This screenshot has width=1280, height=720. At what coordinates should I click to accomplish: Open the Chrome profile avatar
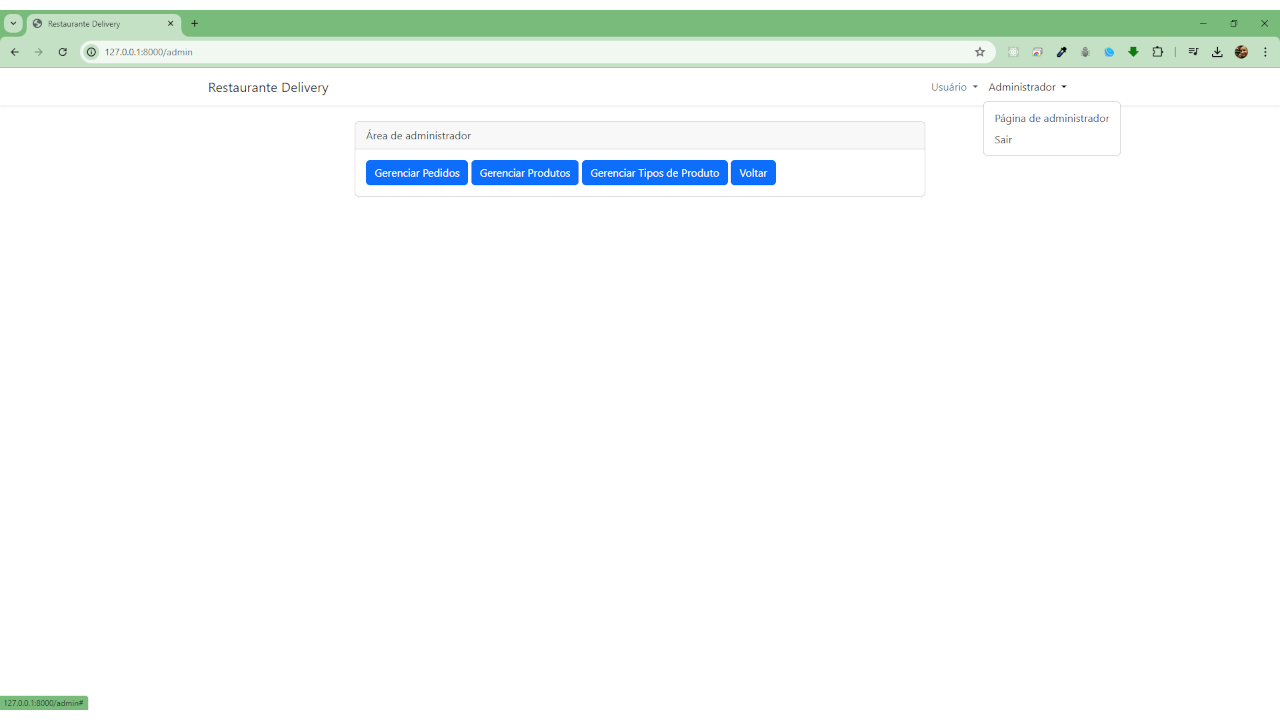1241,52
